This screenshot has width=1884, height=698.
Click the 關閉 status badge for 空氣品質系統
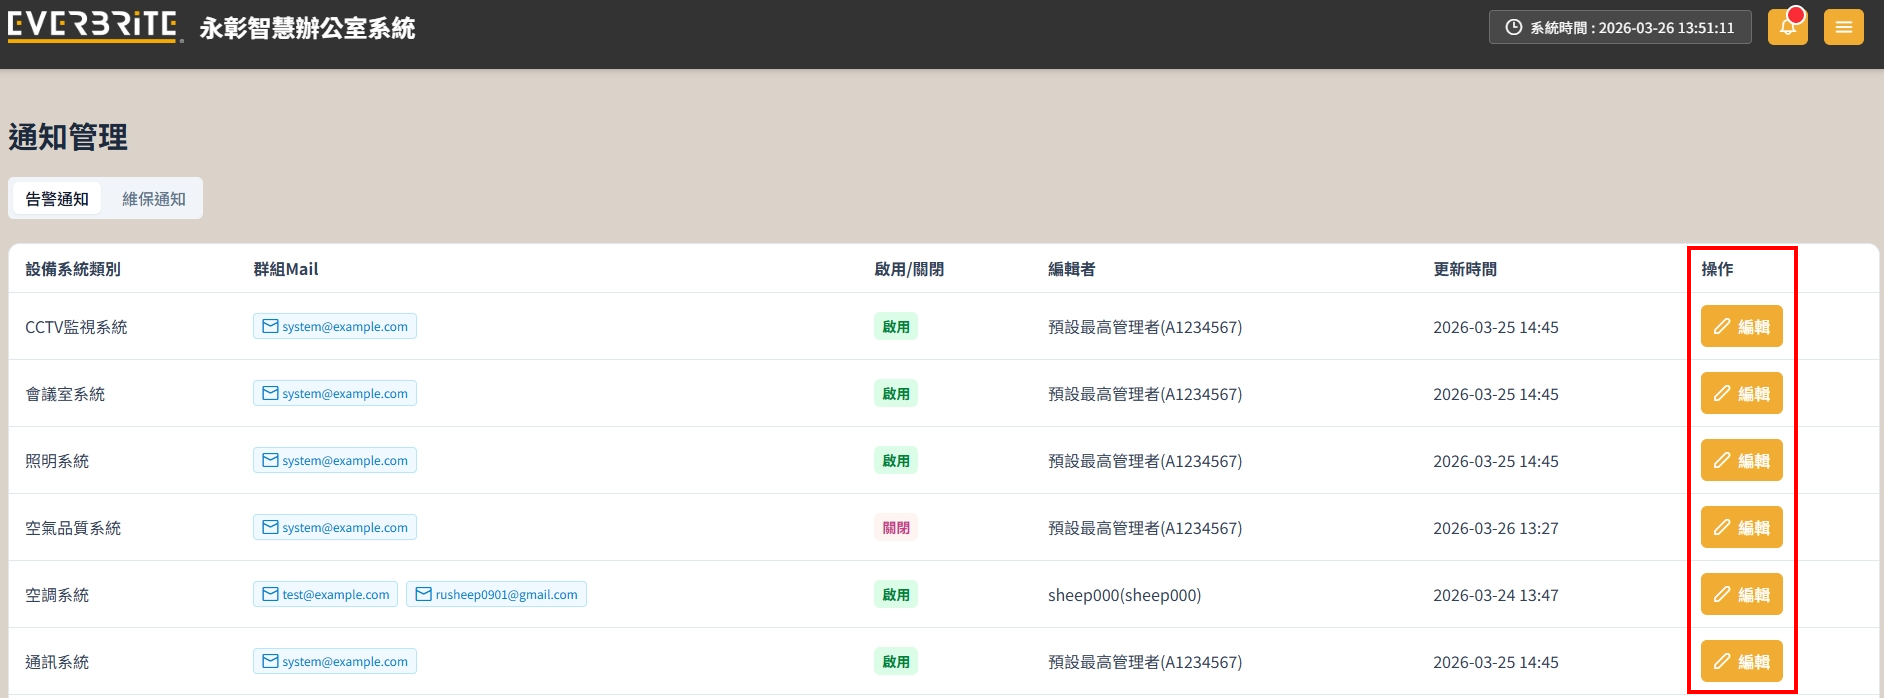tap(895, 528)
